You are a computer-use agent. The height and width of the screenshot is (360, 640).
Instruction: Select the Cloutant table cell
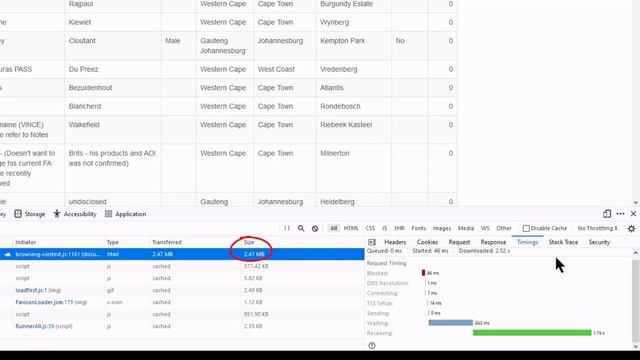[113, 46]
